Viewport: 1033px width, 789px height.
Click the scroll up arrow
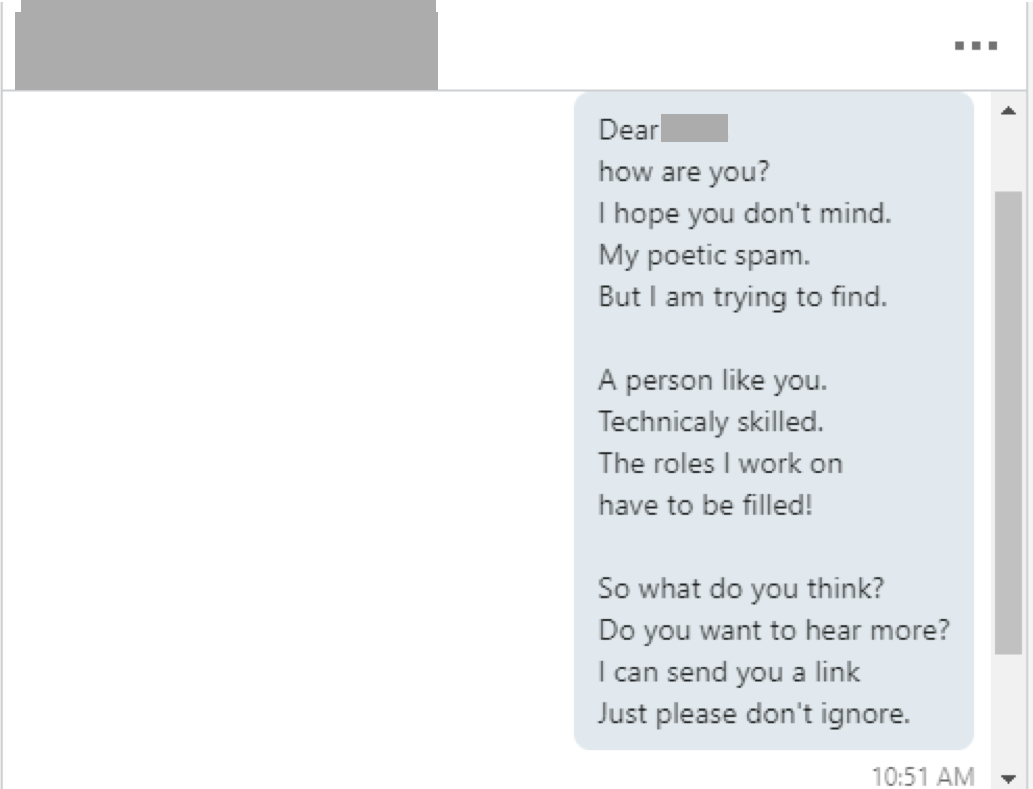pyautogui.click(x=1008, y=109)
